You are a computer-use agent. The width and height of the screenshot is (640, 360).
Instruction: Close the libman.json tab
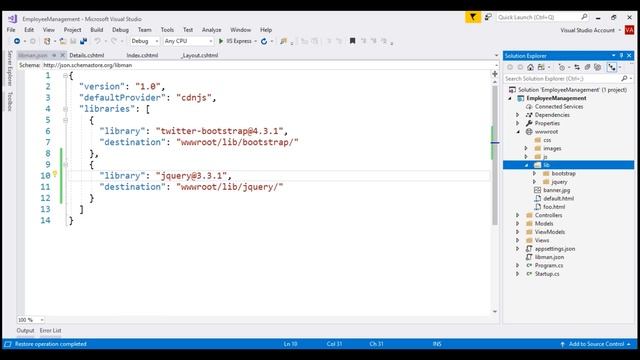click(x=62, y=56)
